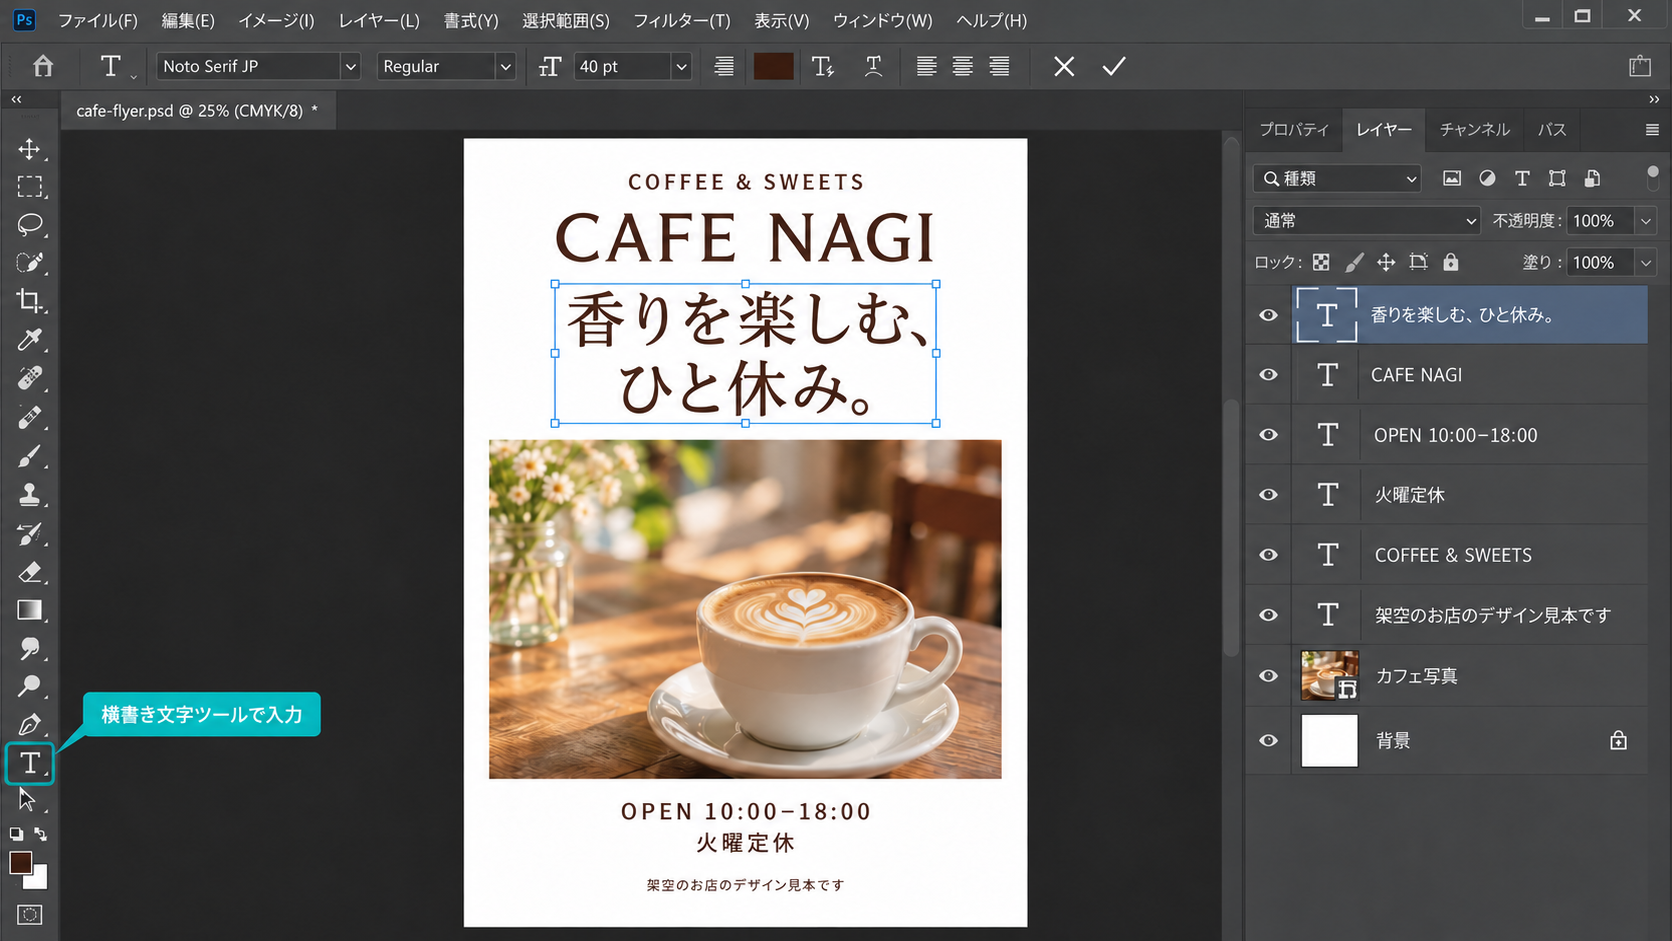
Task: Select the Eyedropper tool
Action: coord(29,339)
